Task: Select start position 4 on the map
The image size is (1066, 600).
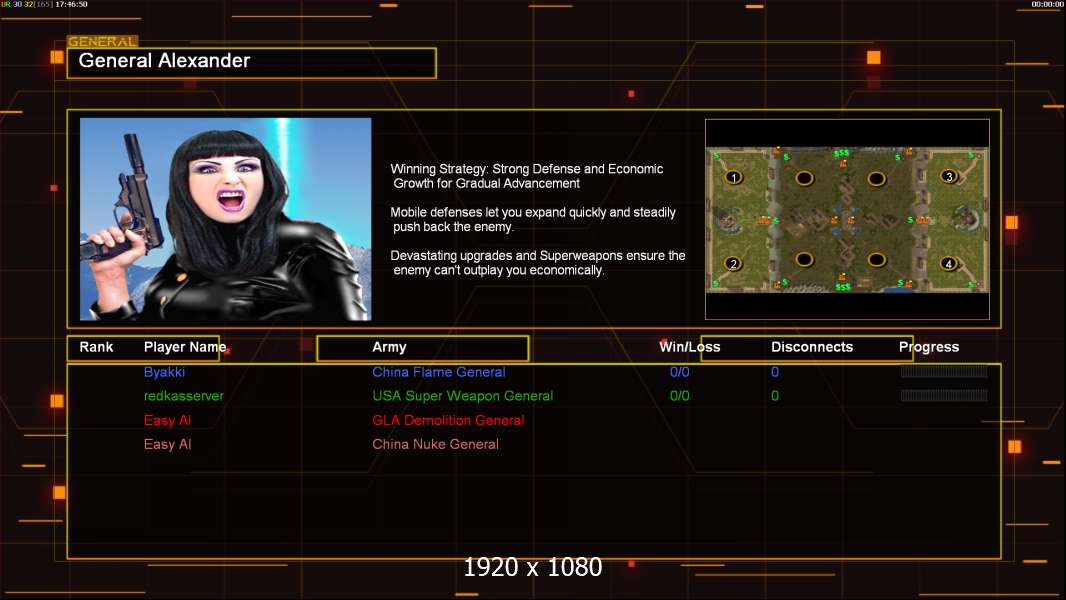Action: [948, 264]
